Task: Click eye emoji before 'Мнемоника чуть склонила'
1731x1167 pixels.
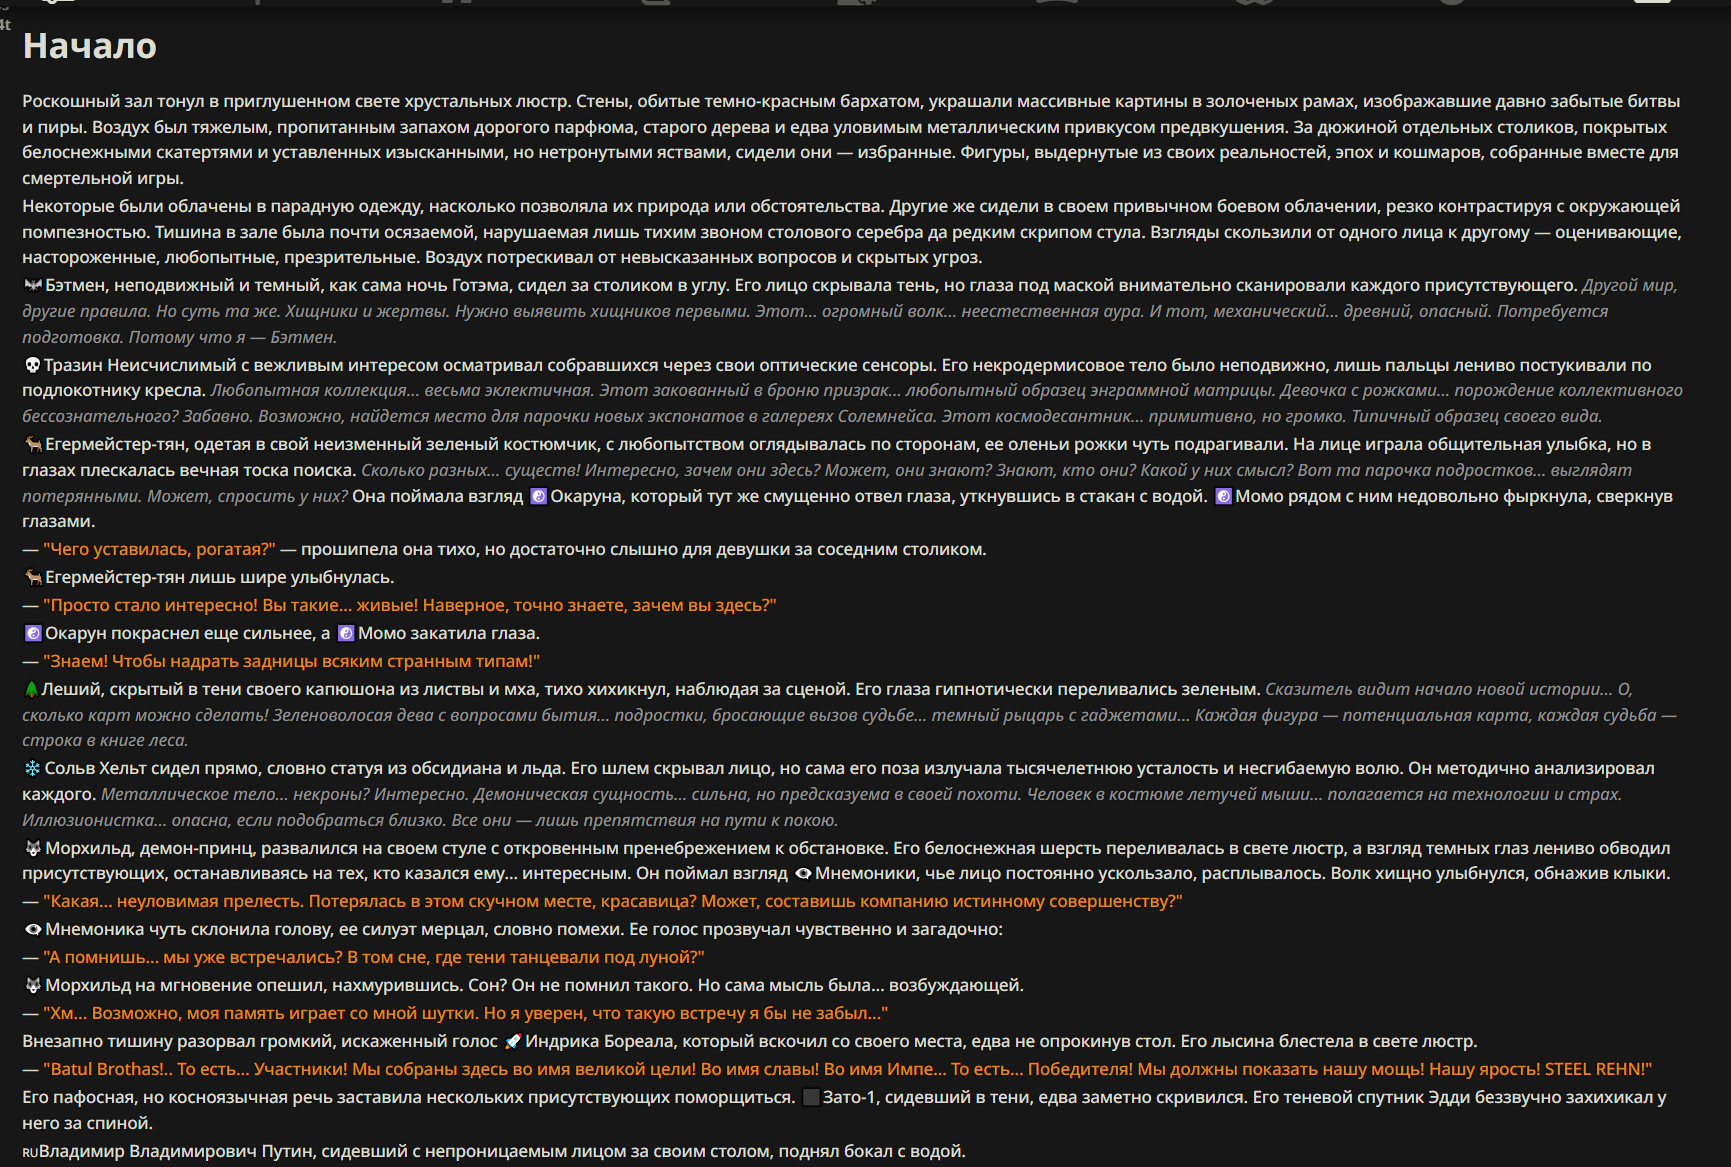Action: coord(33,929)
